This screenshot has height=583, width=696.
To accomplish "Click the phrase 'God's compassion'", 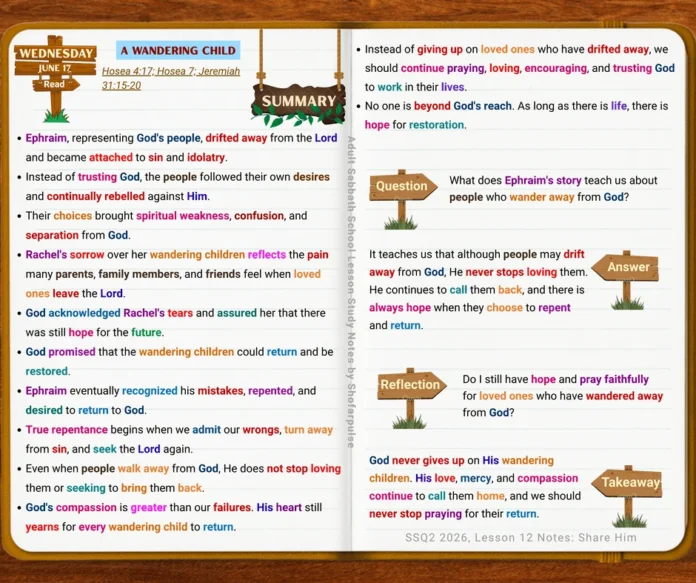I will (71, 508).
